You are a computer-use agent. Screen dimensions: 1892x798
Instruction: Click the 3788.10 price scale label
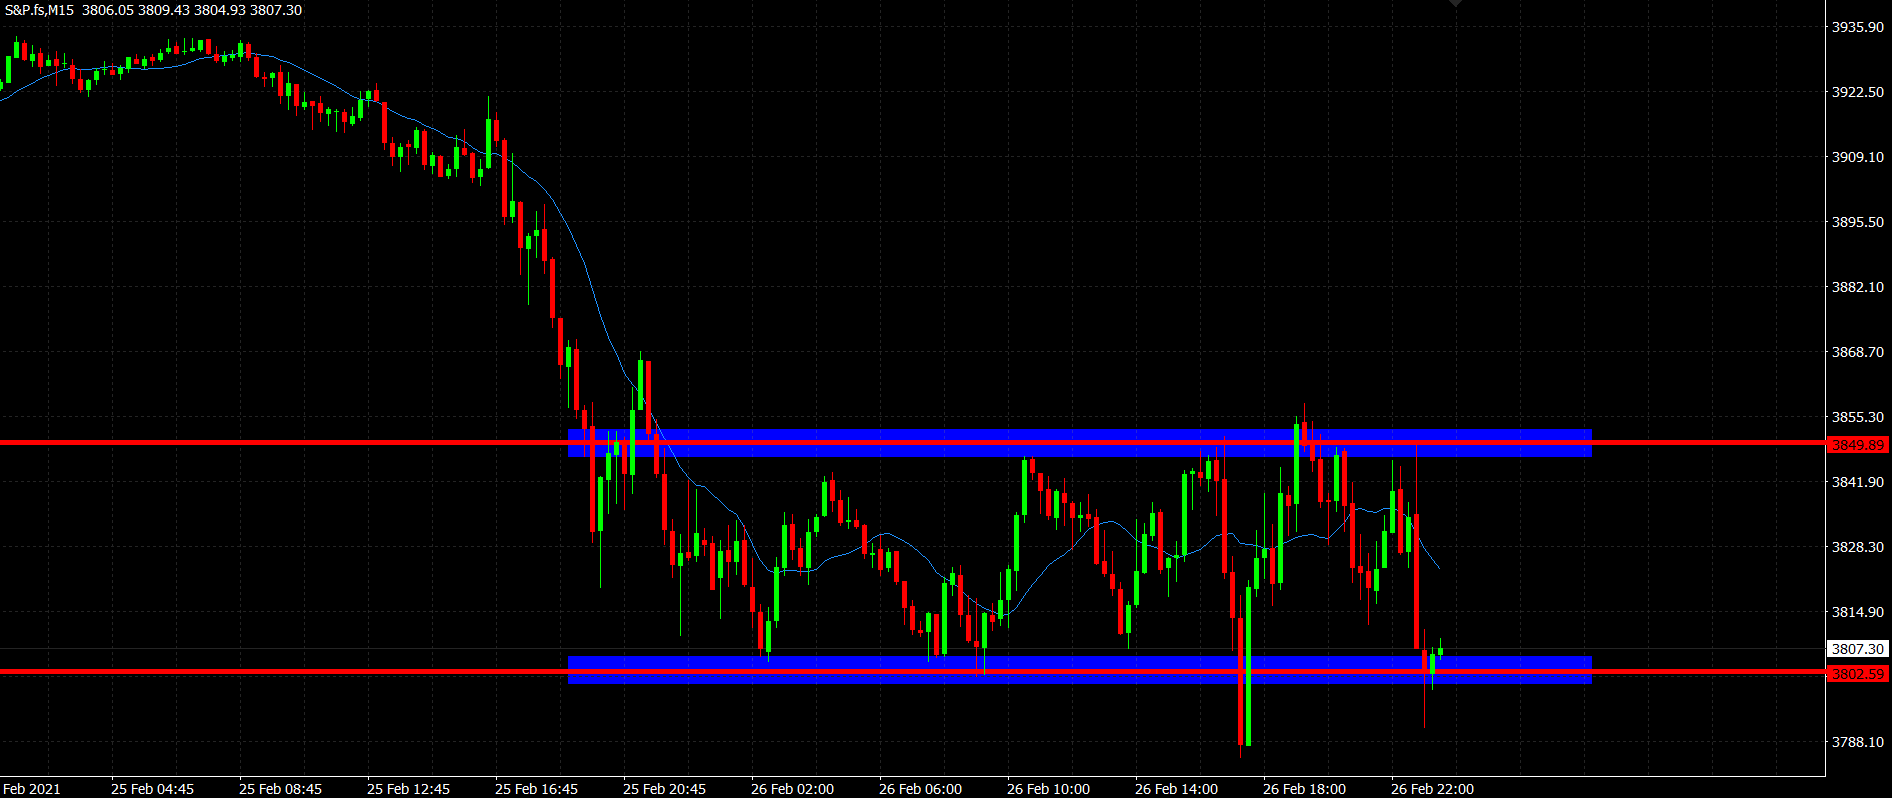tap(1857, 742)
